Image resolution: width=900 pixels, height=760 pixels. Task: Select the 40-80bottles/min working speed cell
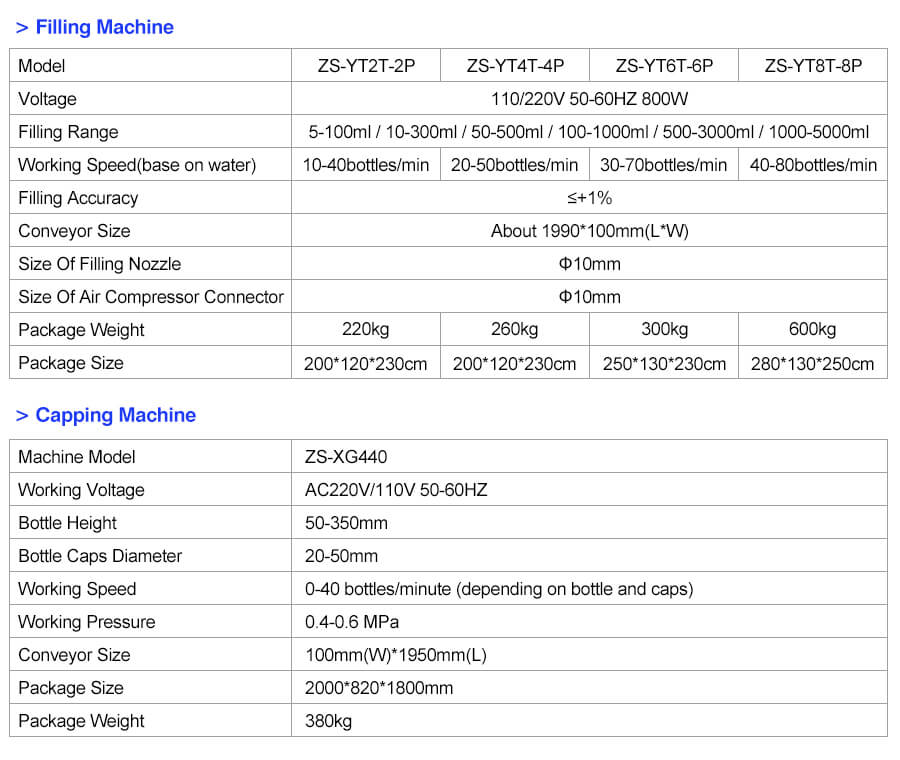point(812,165)
